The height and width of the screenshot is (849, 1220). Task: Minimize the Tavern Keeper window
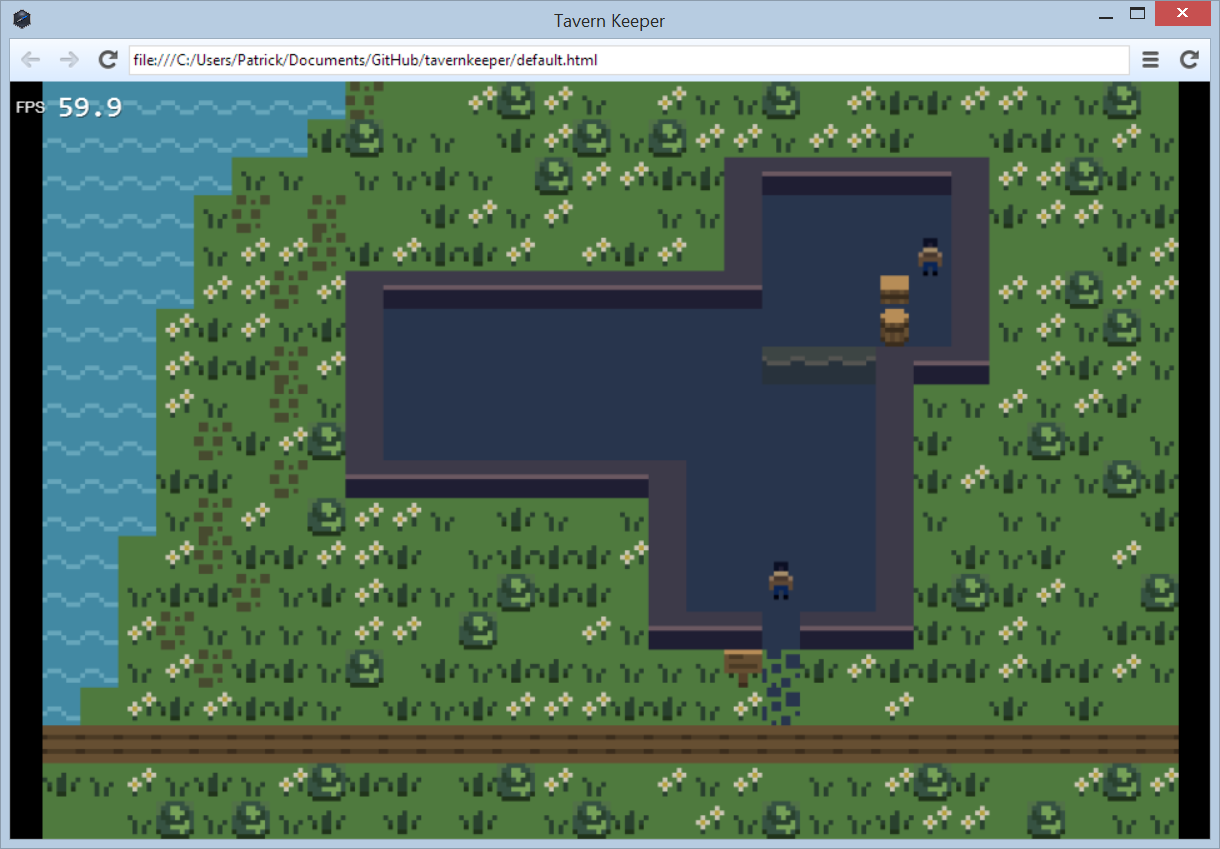pyautogui.click(x=1106, y=17)
